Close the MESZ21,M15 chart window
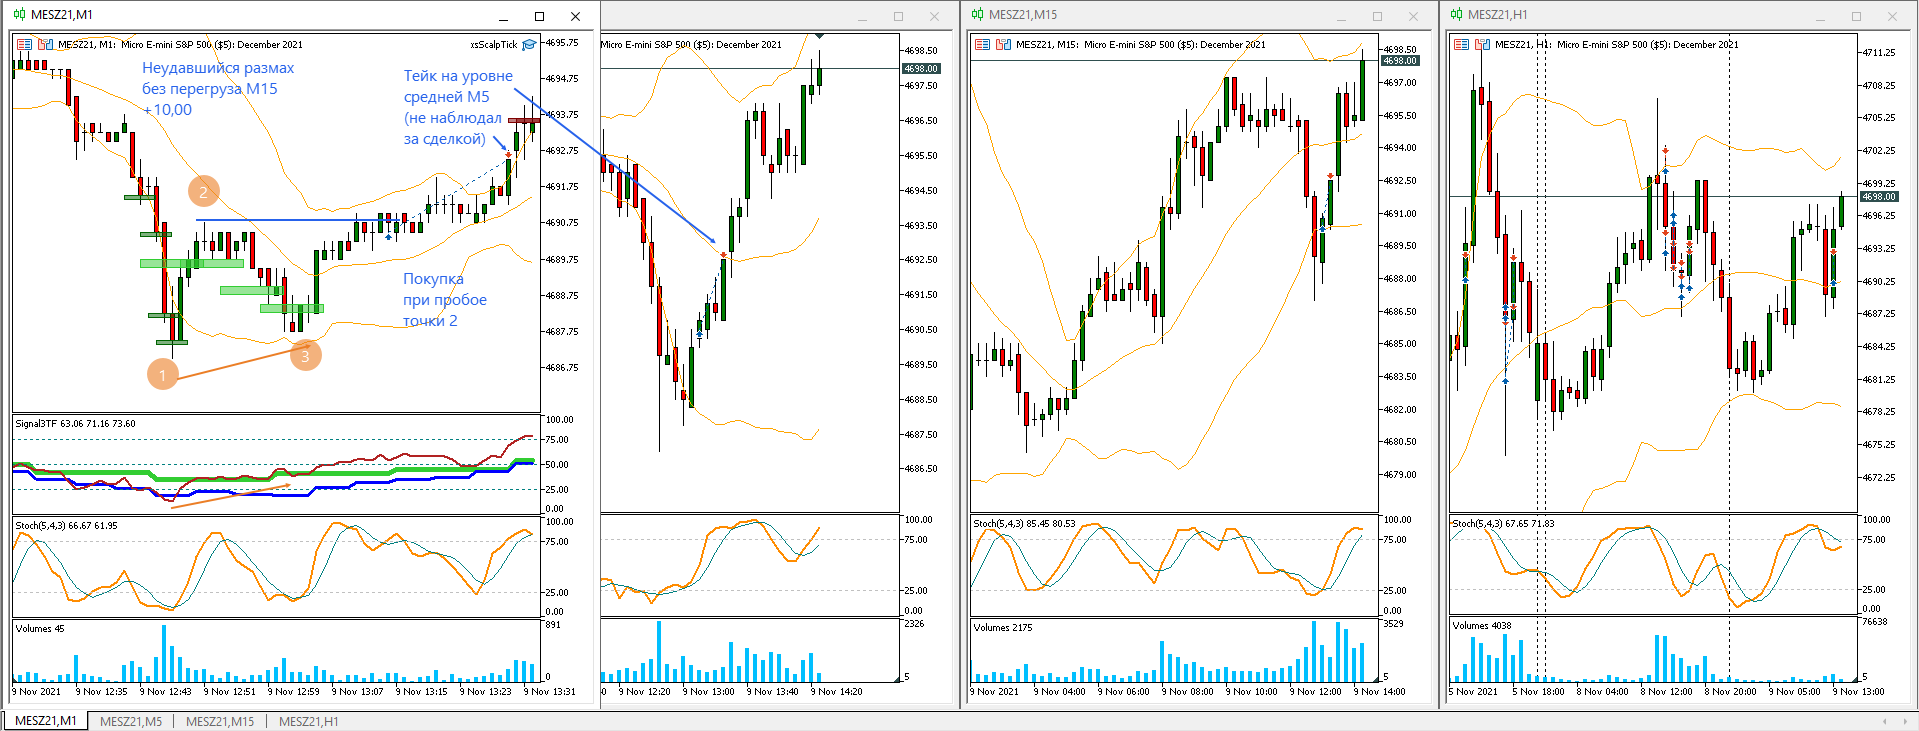Image resolution: width=1919 pixels, height=731 pixels. (1413, 16)
